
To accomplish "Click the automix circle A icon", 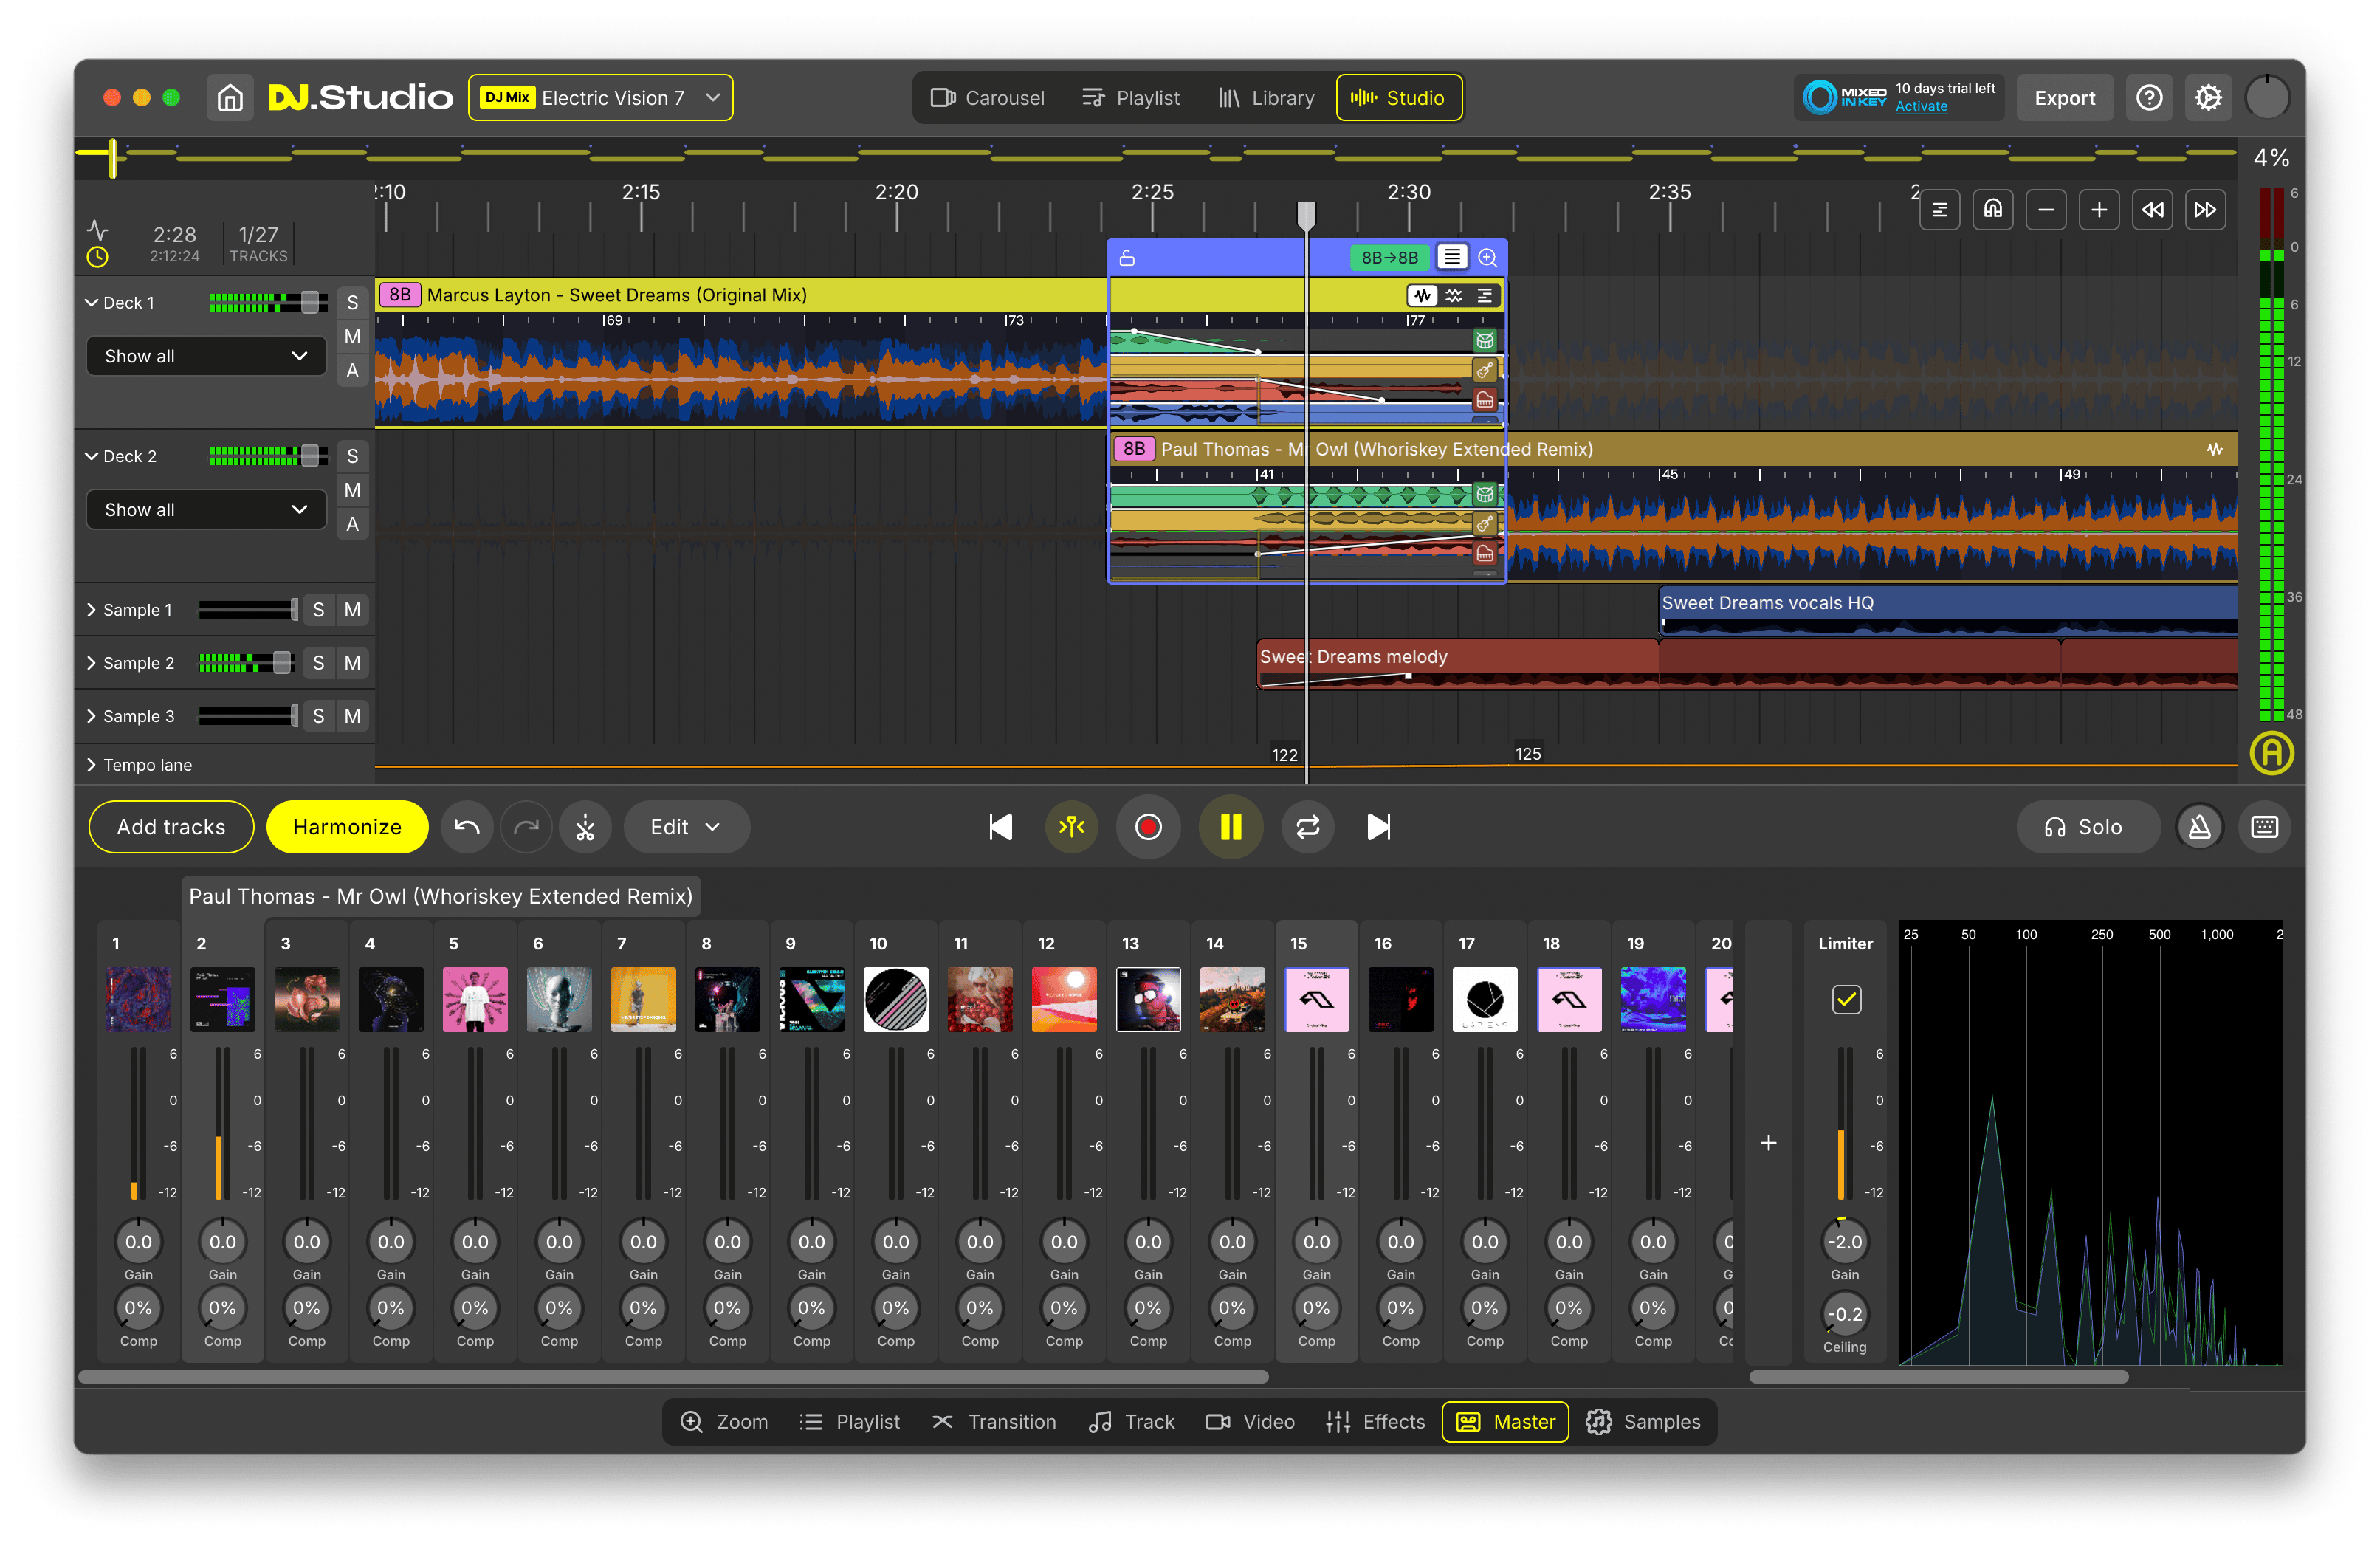I will coord(2271,753).
